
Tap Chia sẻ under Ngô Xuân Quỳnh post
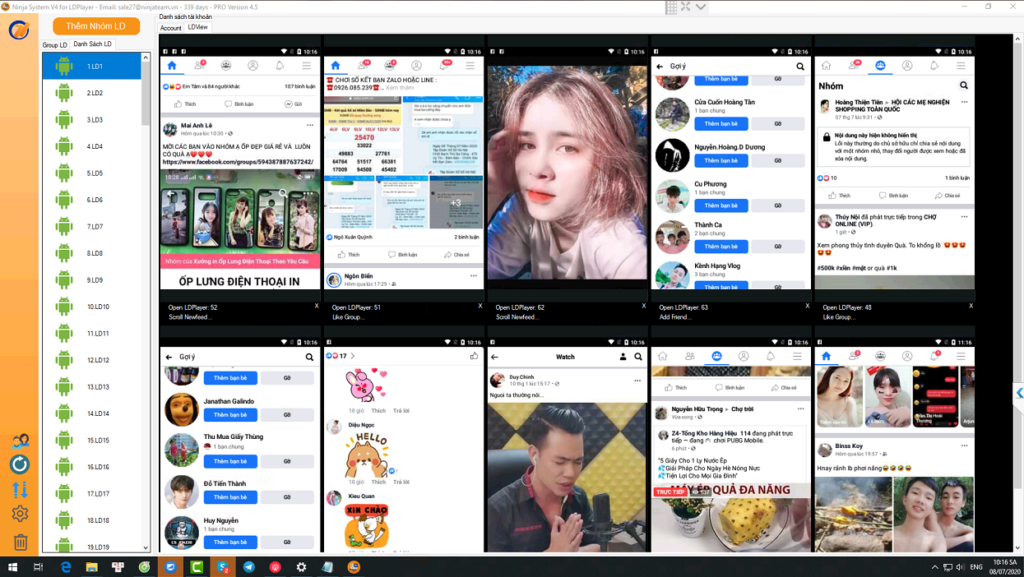(457, 255)
